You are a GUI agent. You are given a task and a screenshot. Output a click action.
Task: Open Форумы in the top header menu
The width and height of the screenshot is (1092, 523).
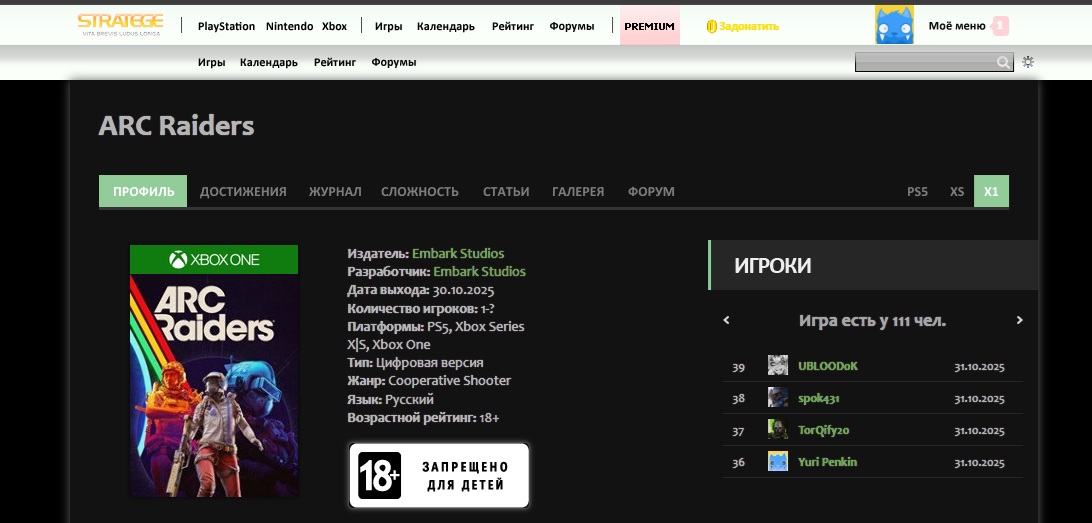[572, 26]
